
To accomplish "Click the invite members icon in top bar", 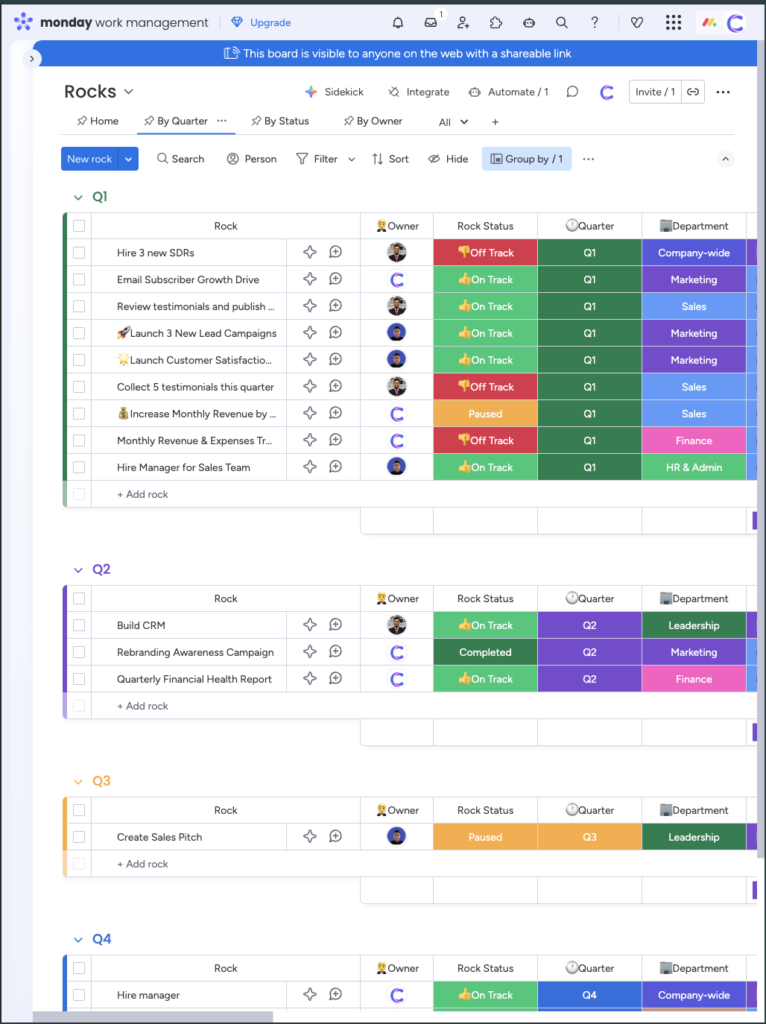I will tap(463, 22).
